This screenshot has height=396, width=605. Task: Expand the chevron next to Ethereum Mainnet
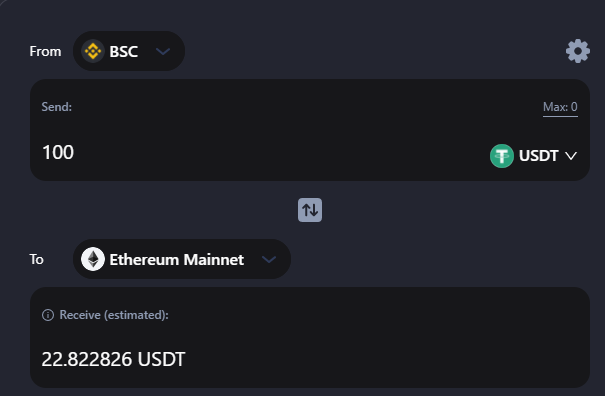pyautogui.click(x=269, y=259)
